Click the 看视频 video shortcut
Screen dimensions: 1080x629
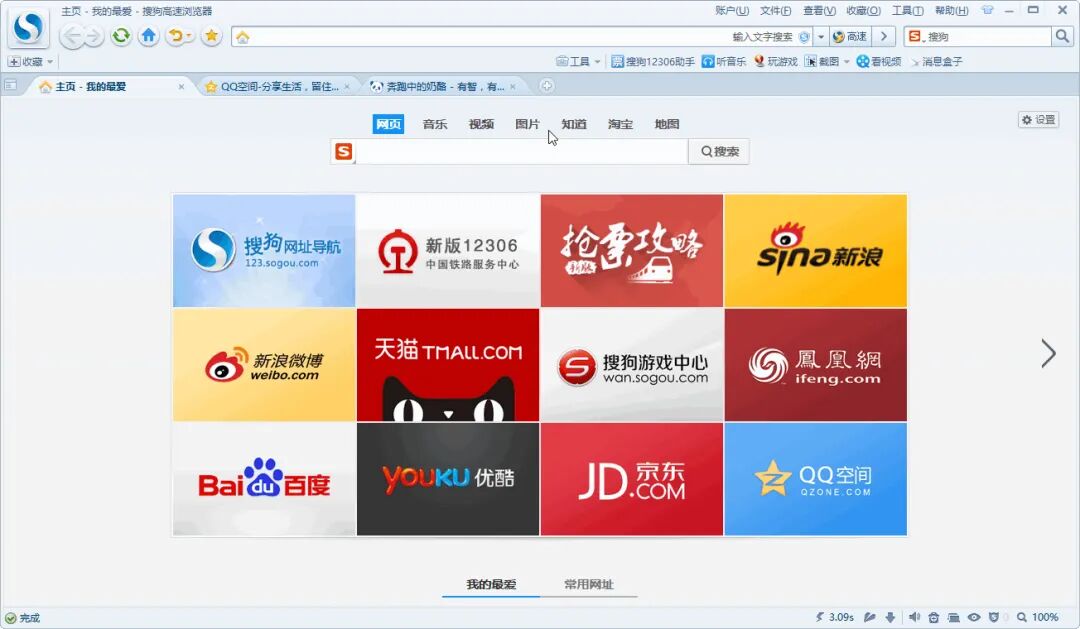879,61
